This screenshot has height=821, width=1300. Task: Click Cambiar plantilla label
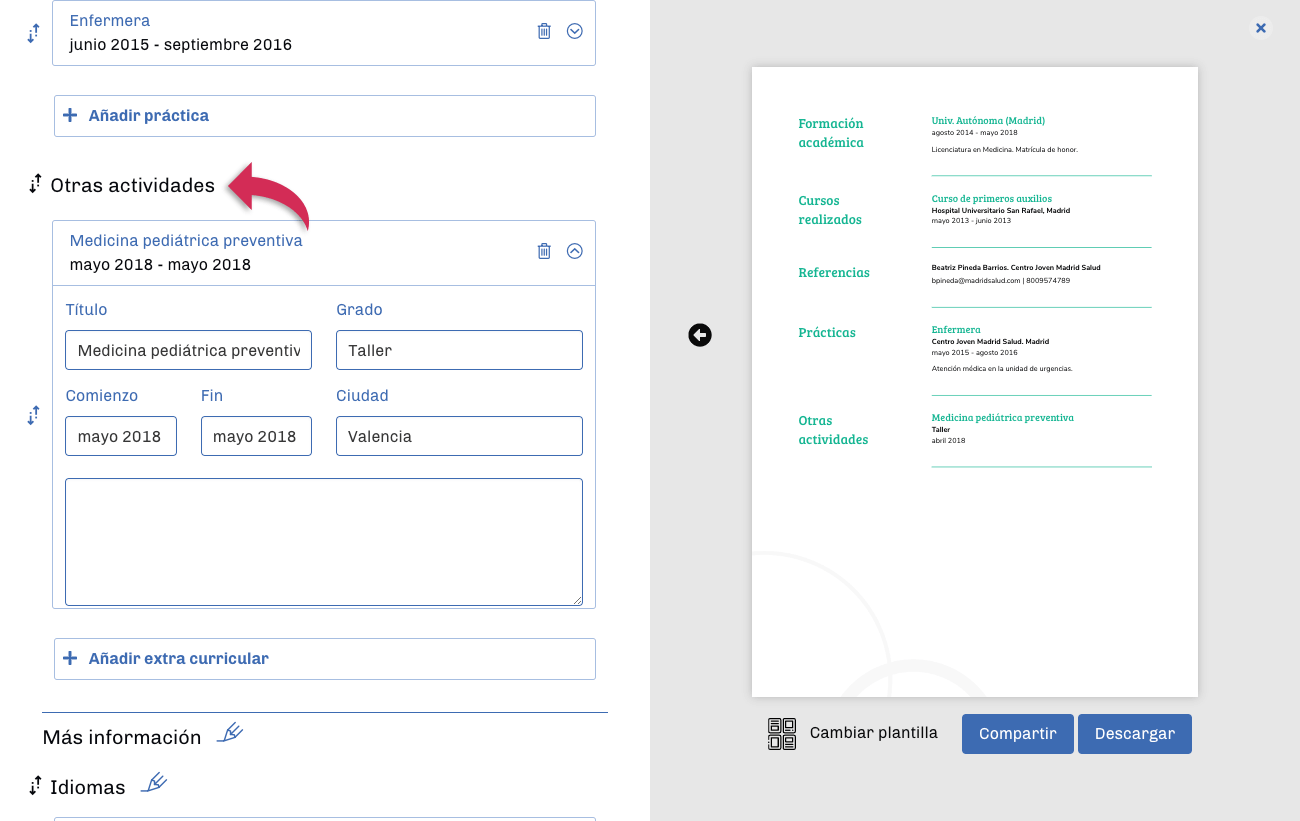pyautogui.click(x=874, y=733)
